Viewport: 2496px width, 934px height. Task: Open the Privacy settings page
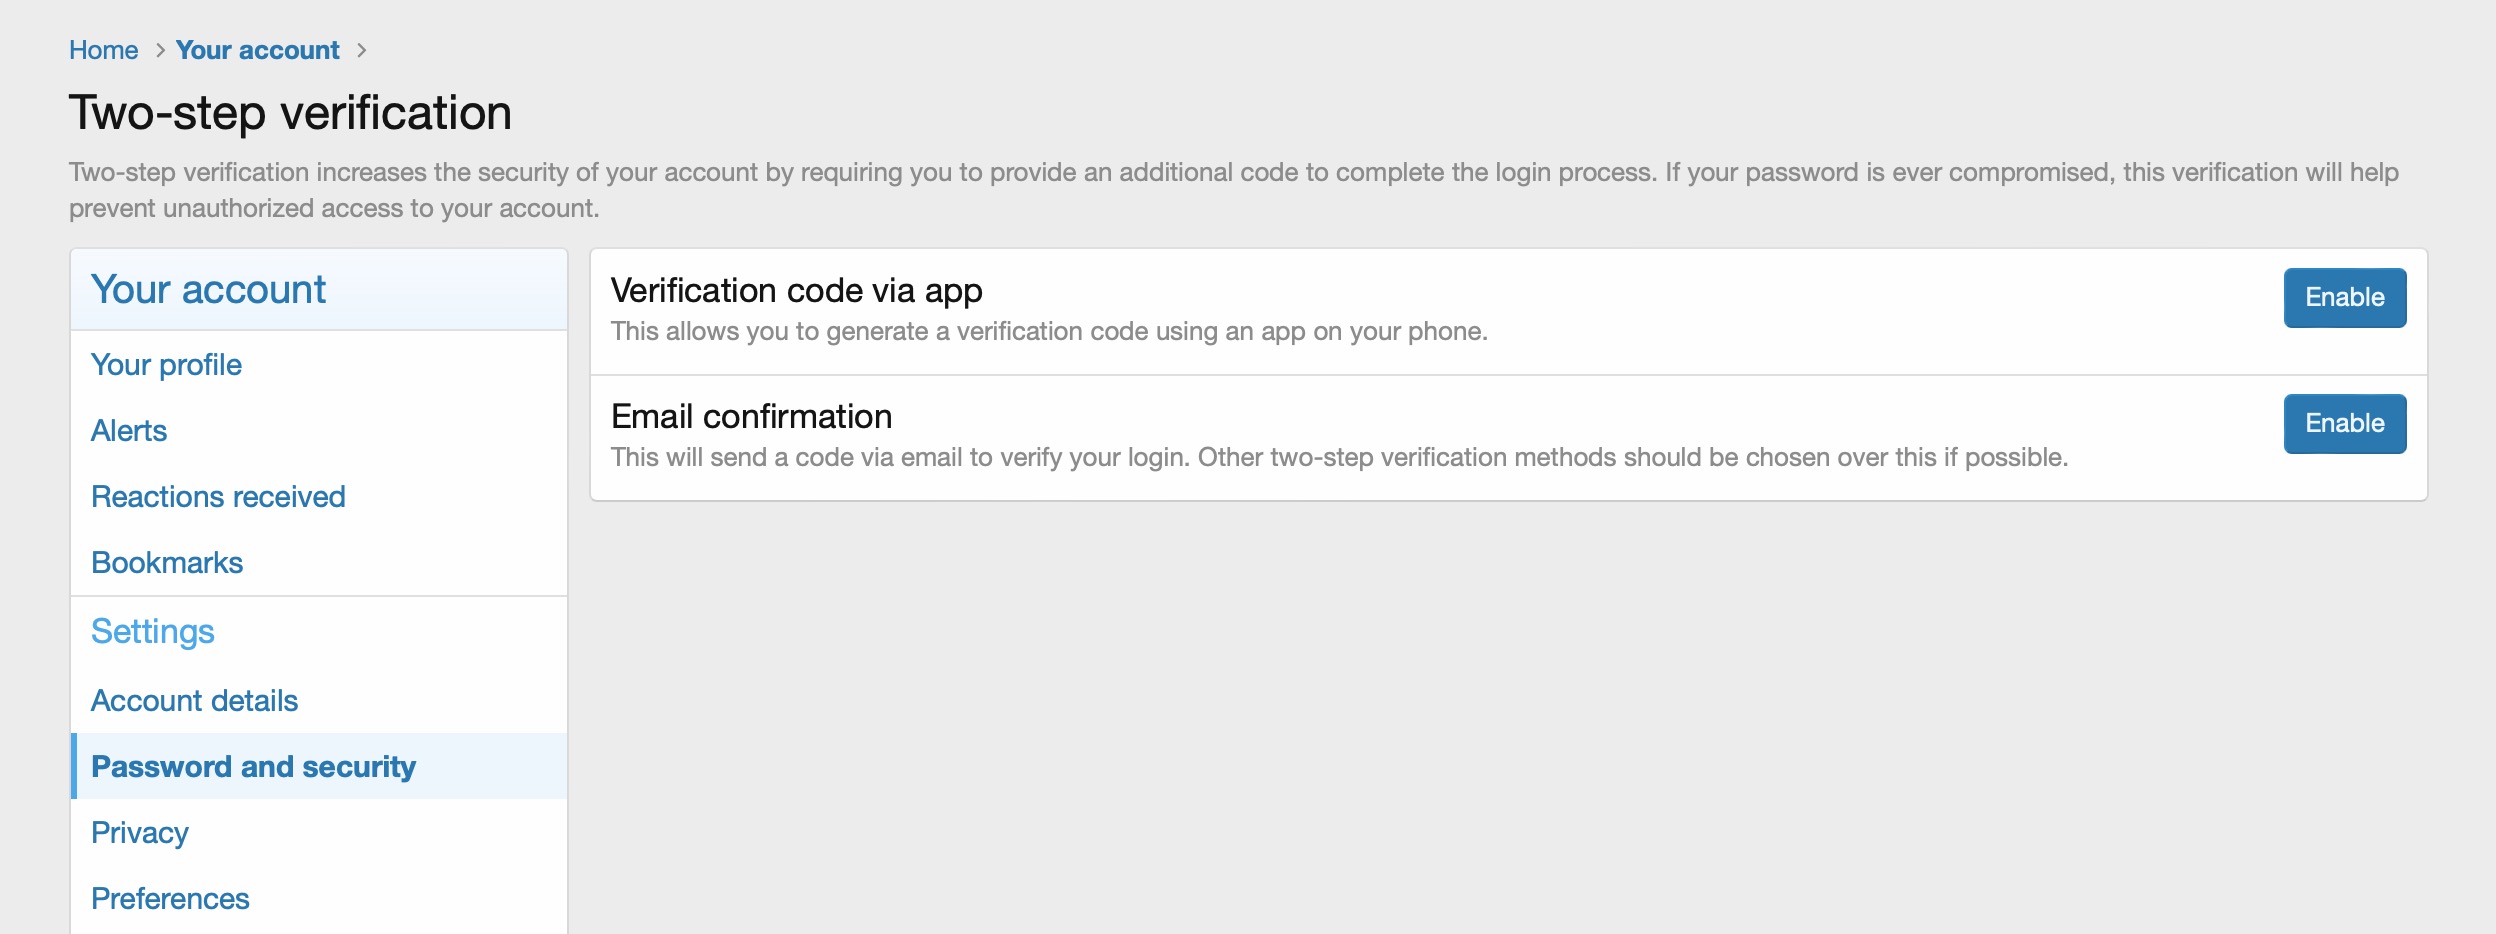pyautogui.click(x=139, y=833)
